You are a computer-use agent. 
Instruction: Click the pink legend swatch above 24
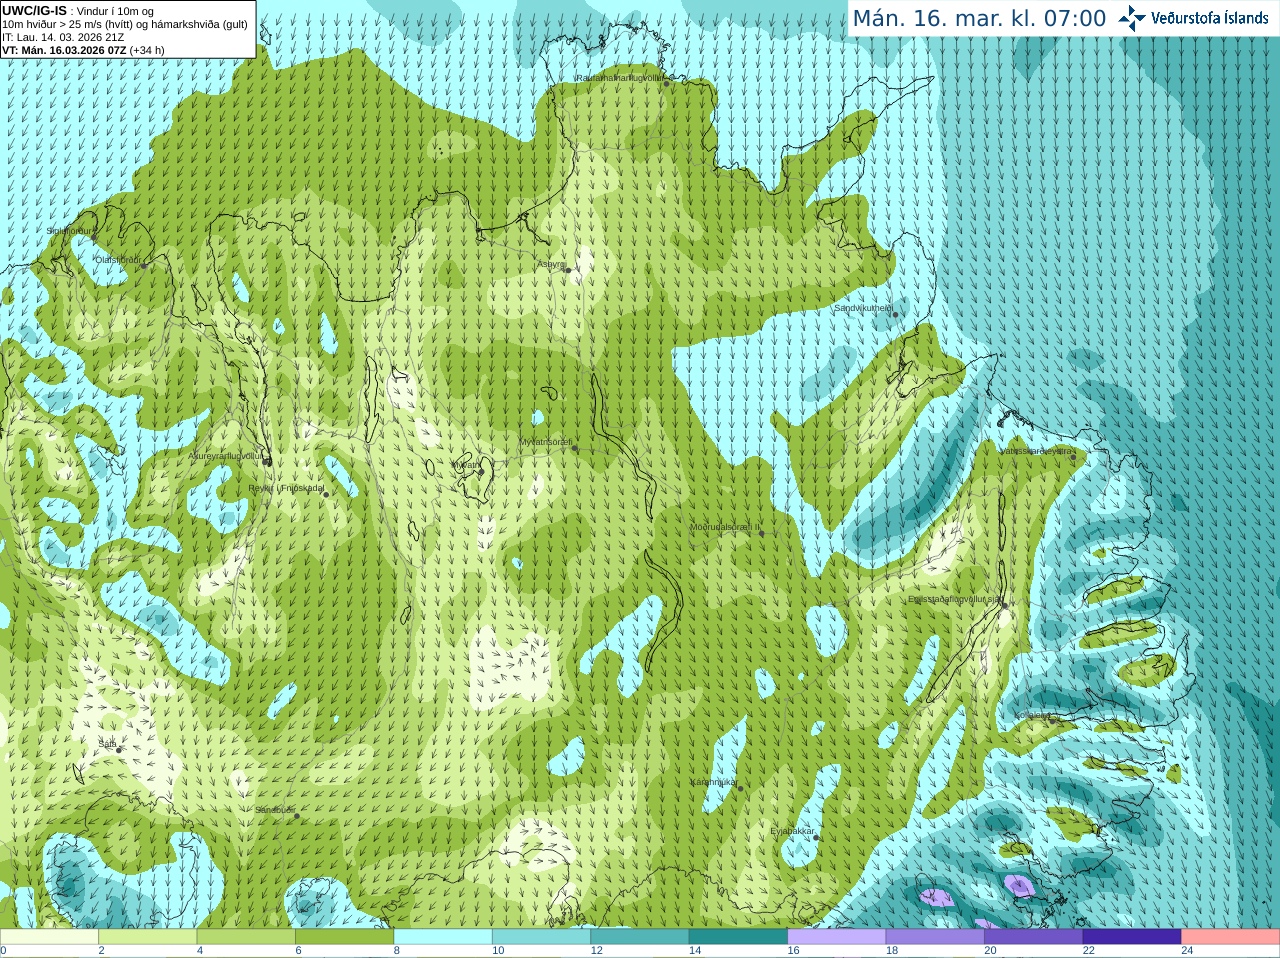[x=1231, y=937]
